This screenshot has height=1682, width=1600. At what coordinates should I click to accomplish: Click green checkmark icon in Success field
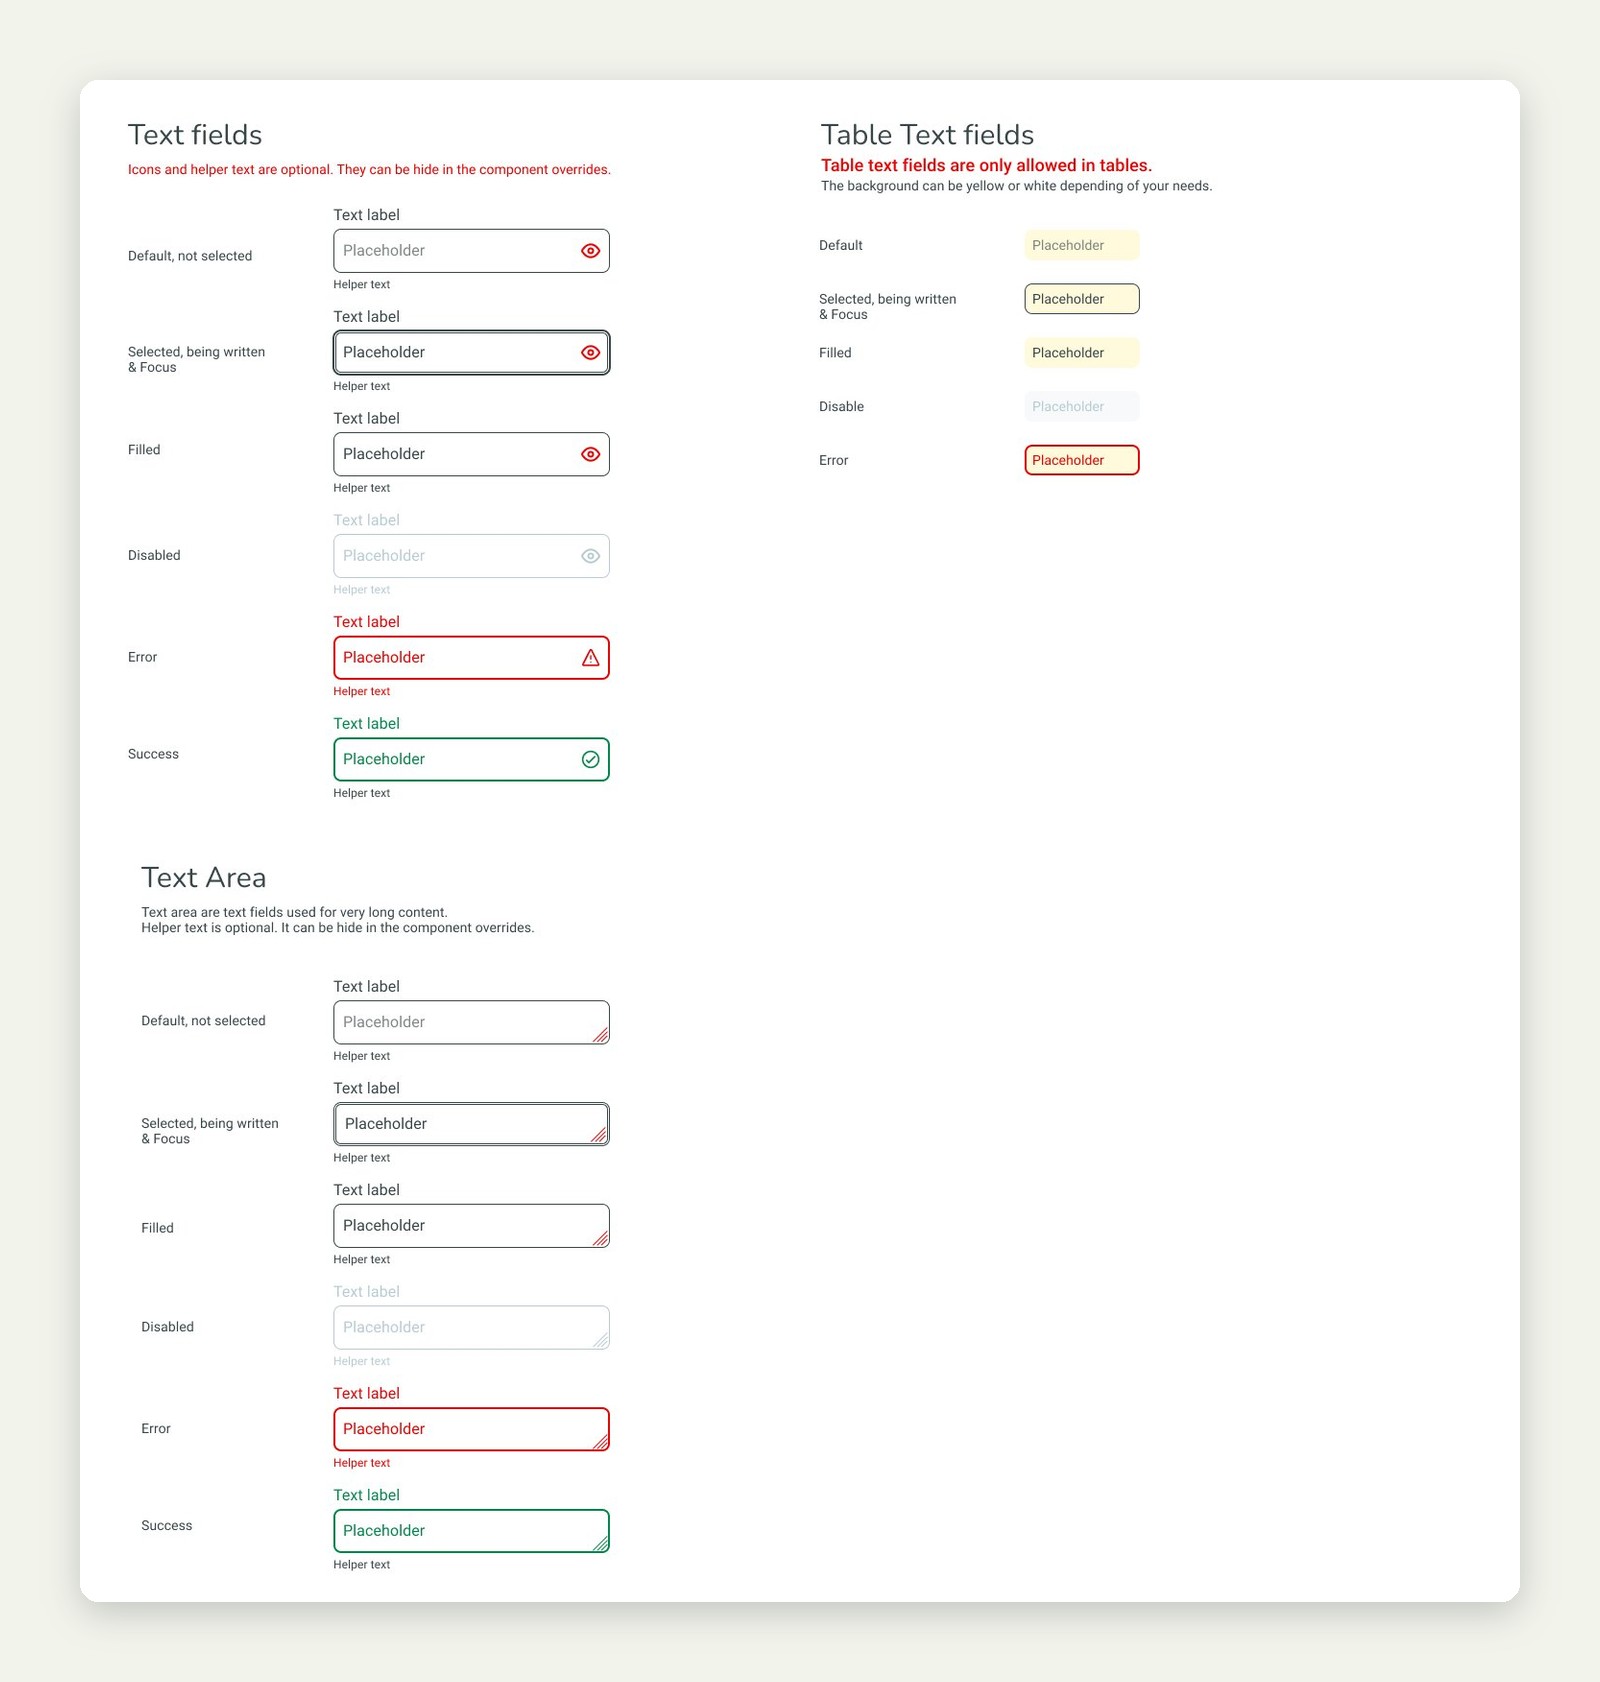(x=591, y=760)
